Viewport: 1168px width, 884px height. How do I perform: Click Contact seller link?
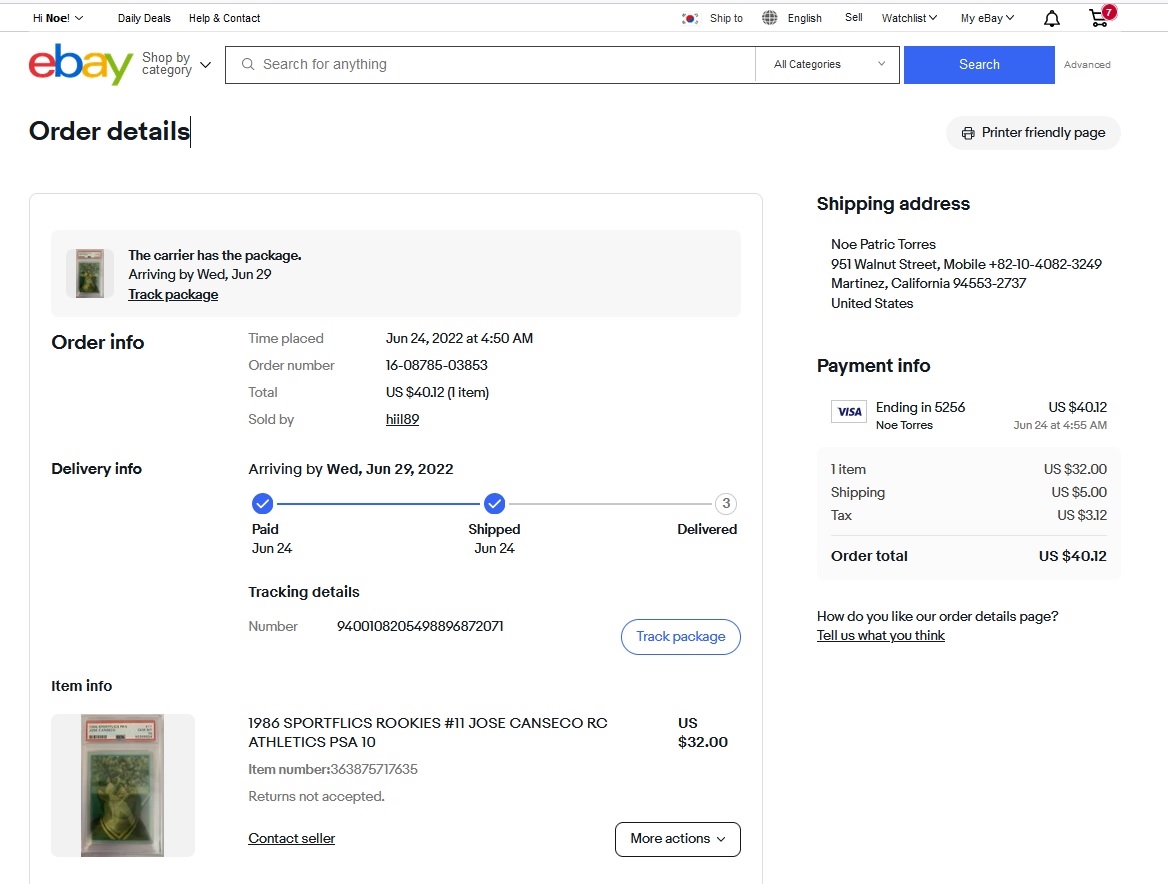pos(291,839)
